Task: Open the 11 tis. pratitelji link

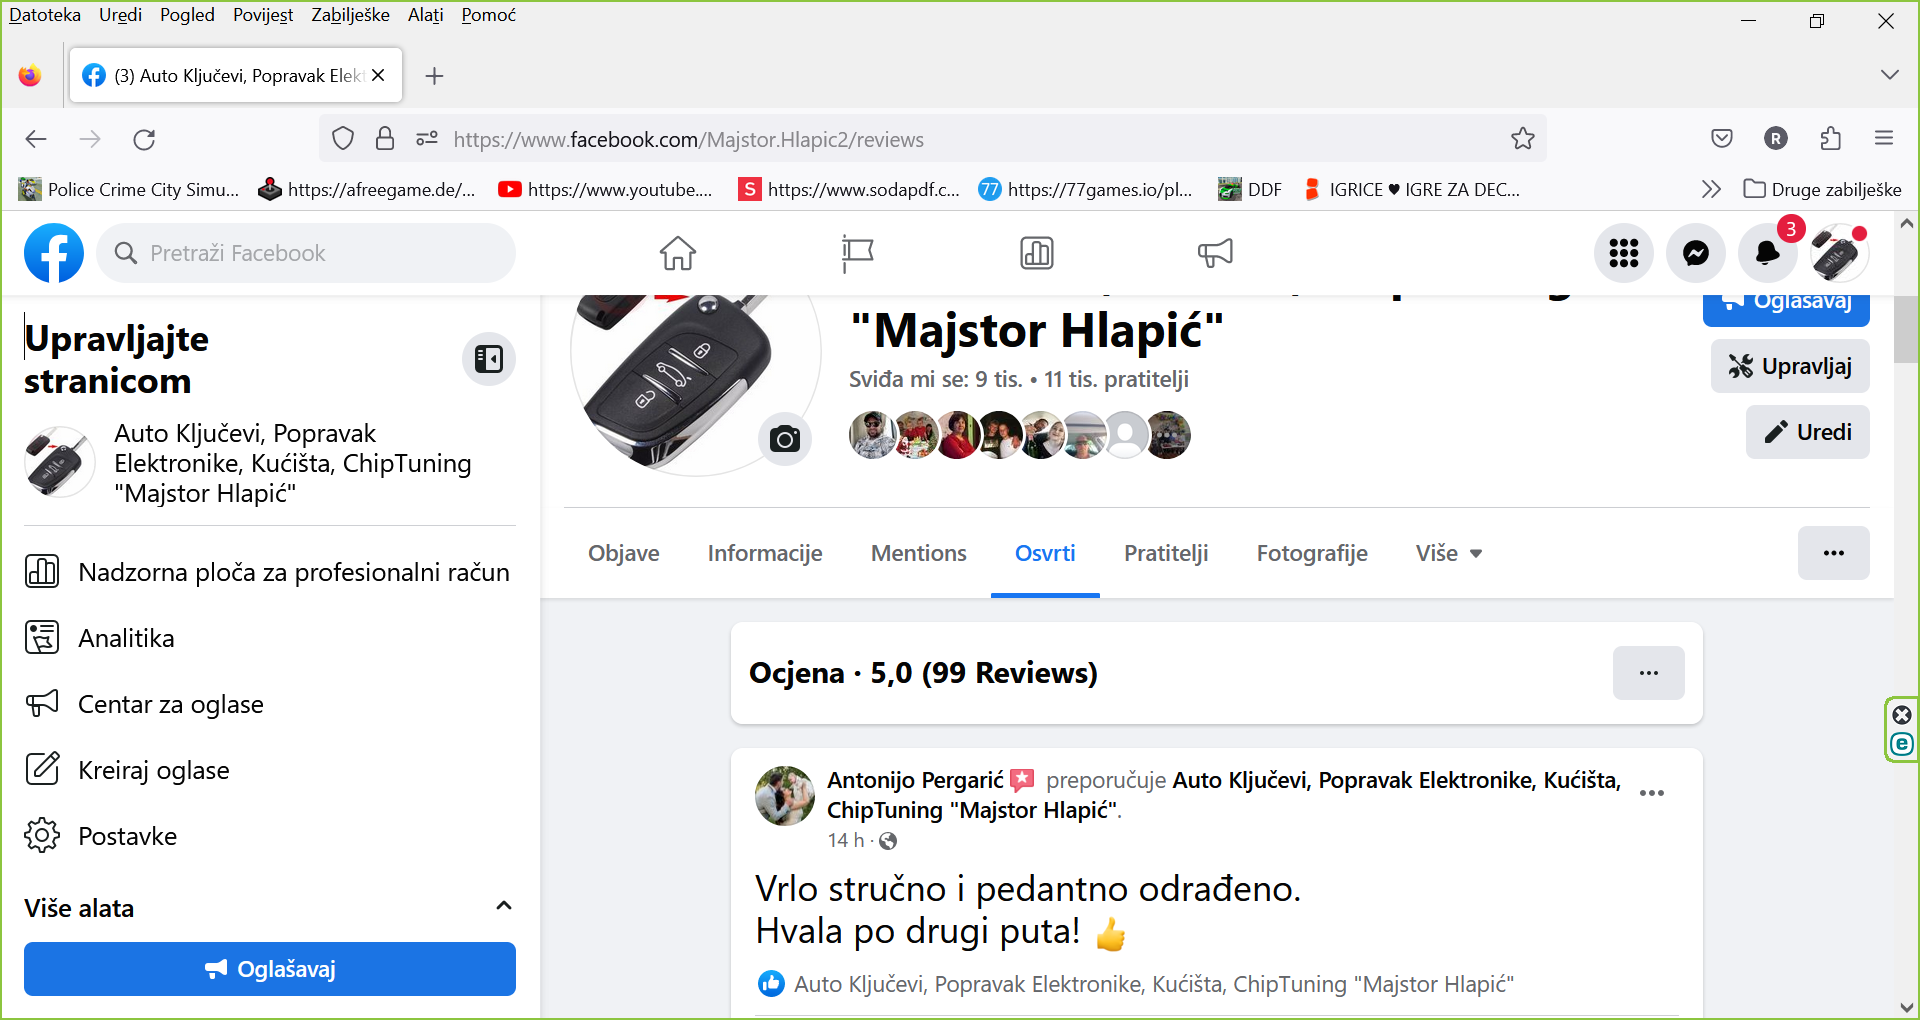Action: 1116,379
